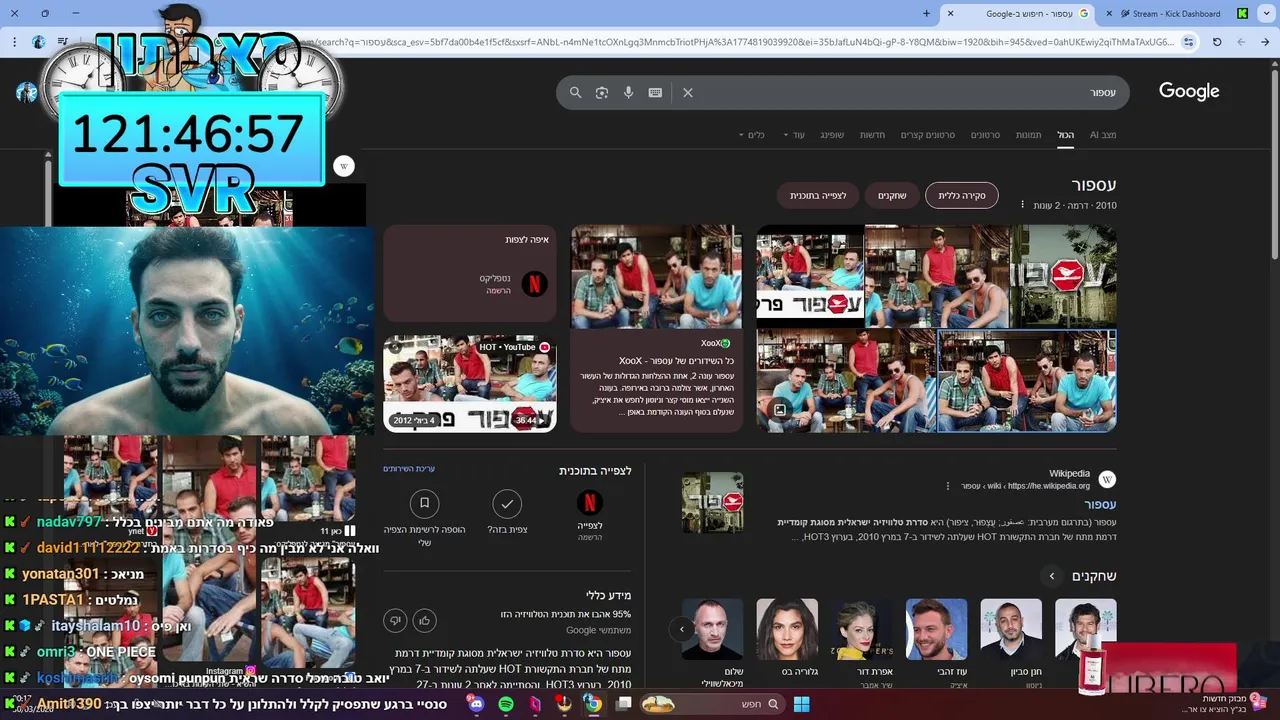Expand the עוד dropdown menu
Viewport: 1280px width, 720px height.
[x=794, y=135]
